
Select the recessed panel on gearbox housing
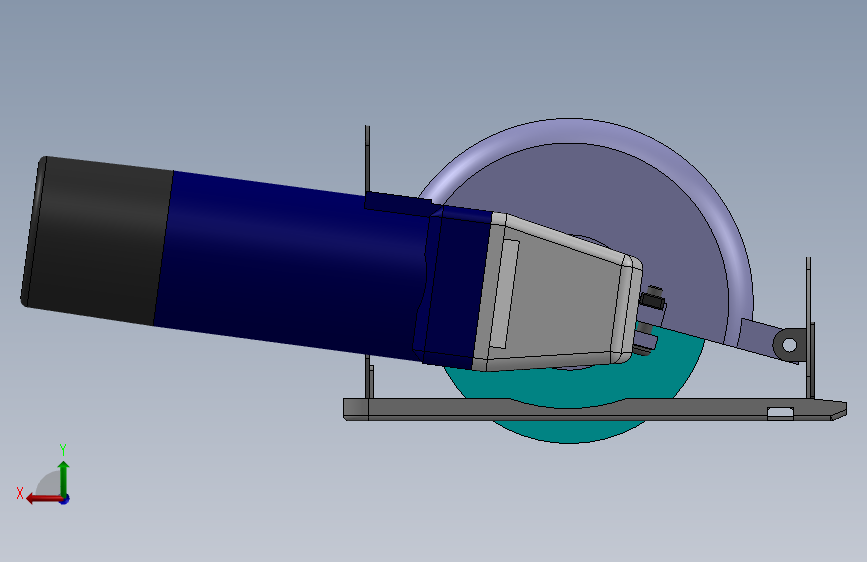504,293
